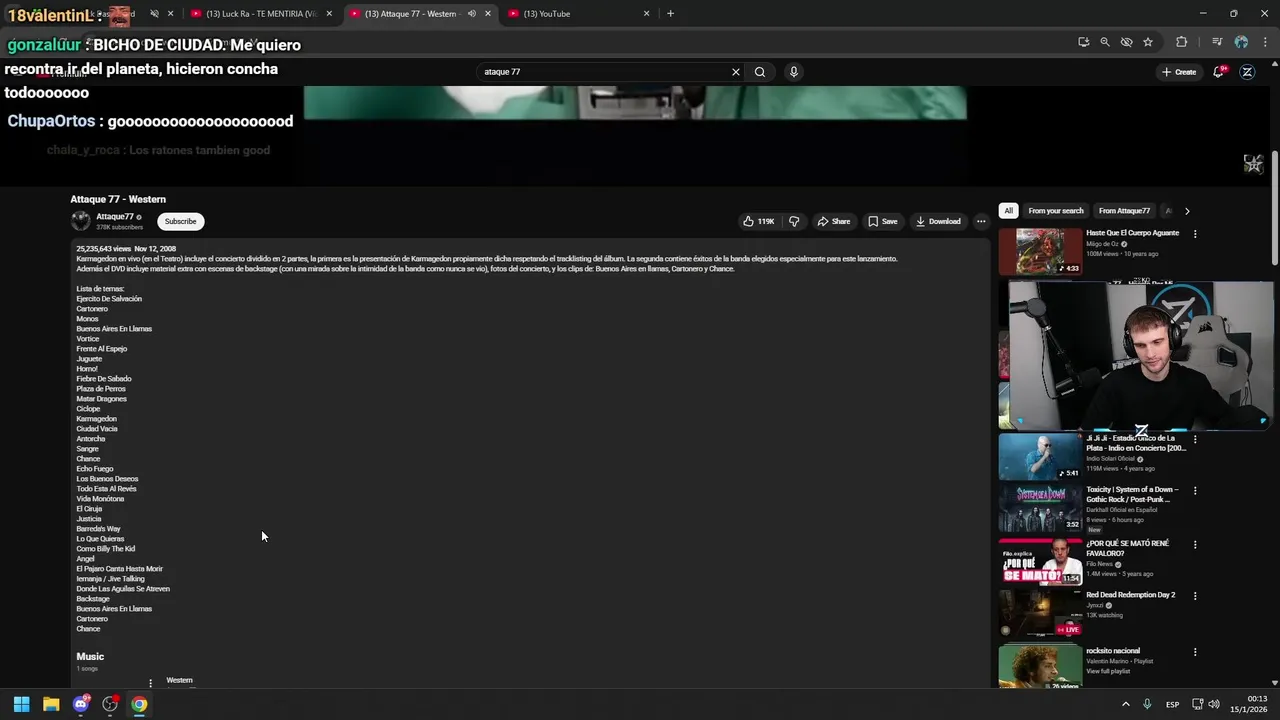This screenshot has height=720, width=1280.
Task: Open the YouTube account avatar menu
Action: pos(1247,72)
